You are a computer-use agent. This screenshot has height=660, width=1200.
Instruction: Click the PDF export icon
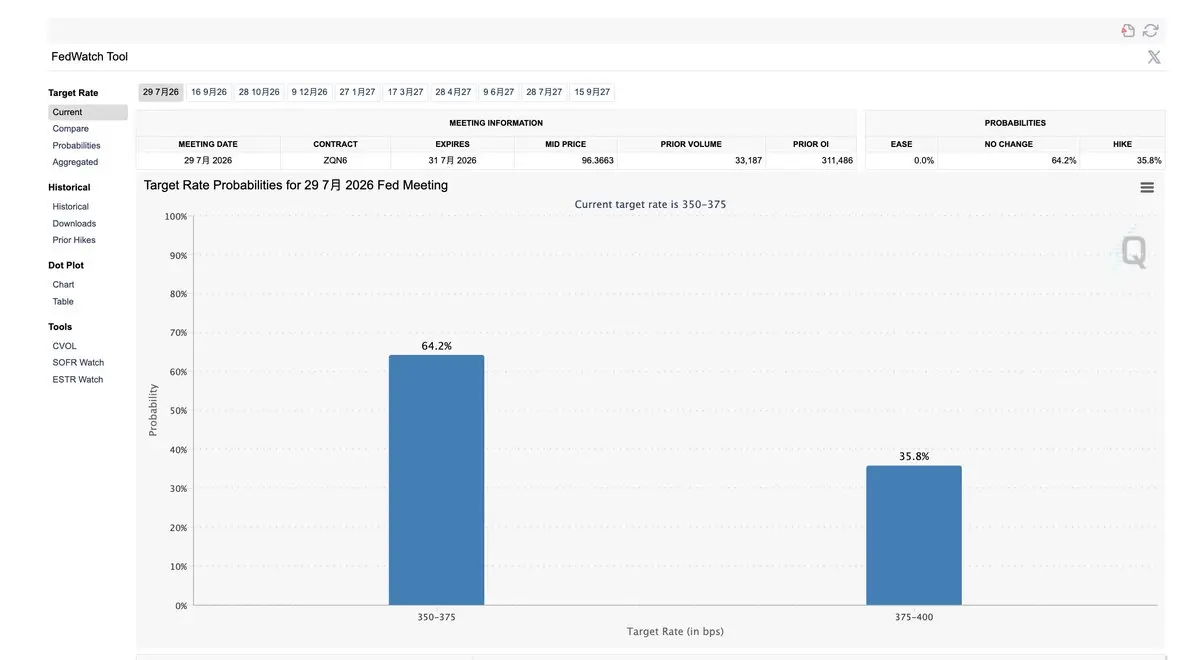pos(1128,31)
